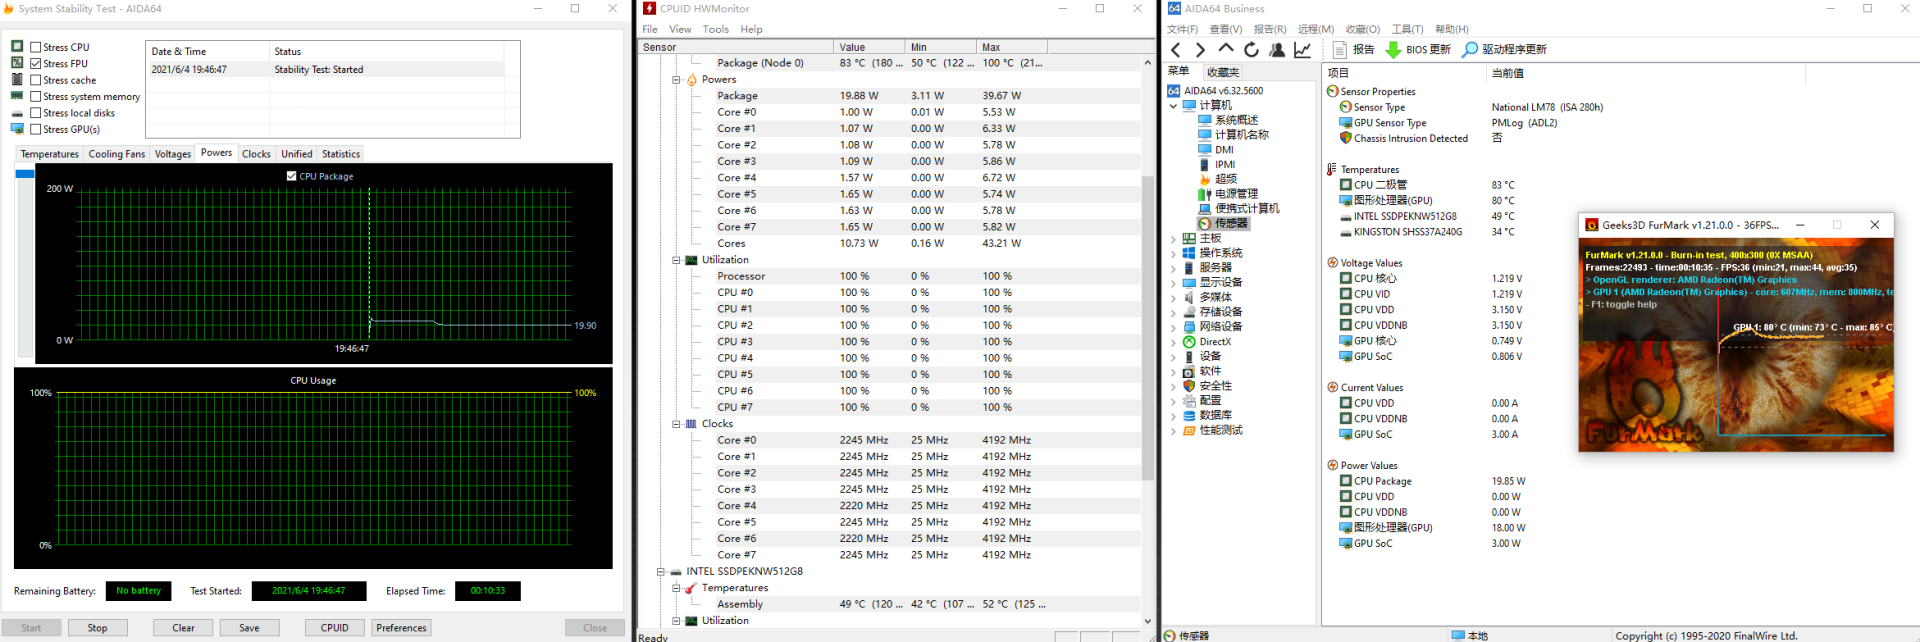The image size is (1920, 642).
Task: Switch to the 收藏夹 favorites tab in AIDA64
Action: [x=1223, y=72]
